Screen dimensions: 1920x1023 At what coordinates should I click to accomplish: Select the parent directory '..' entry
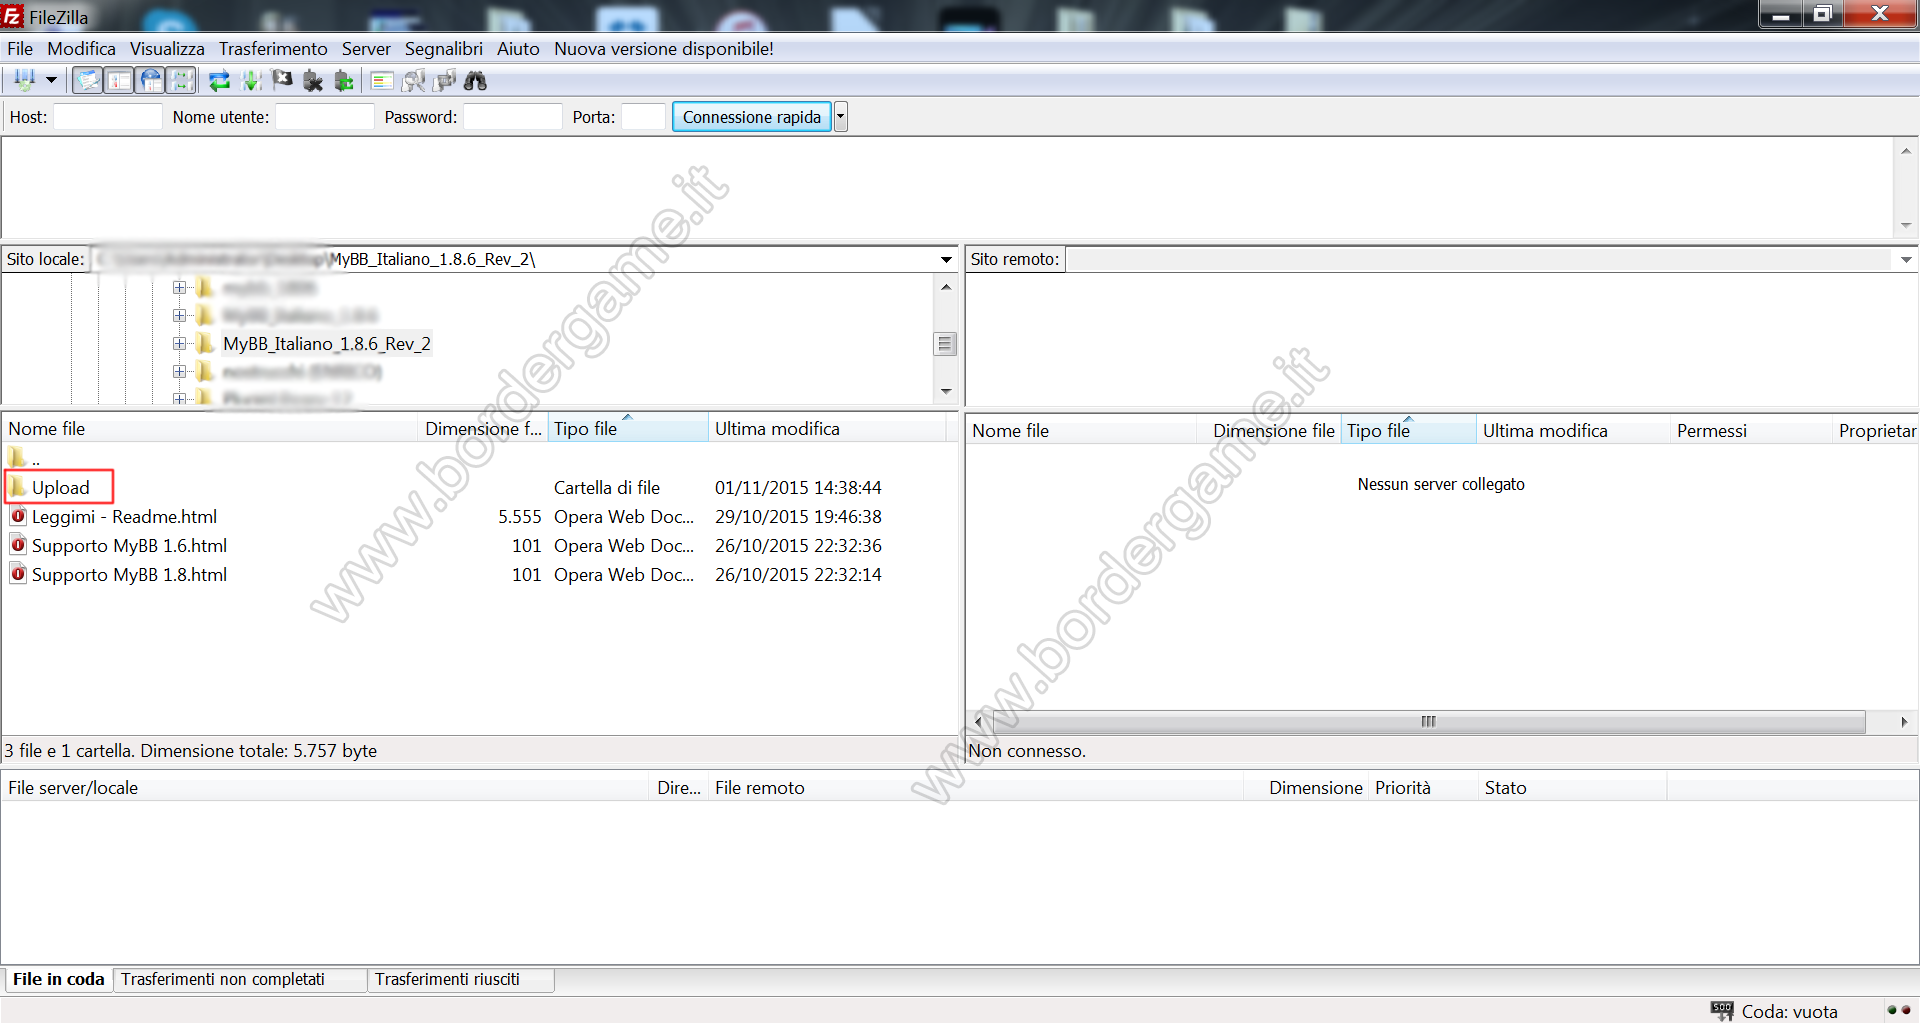click(25, 458)
